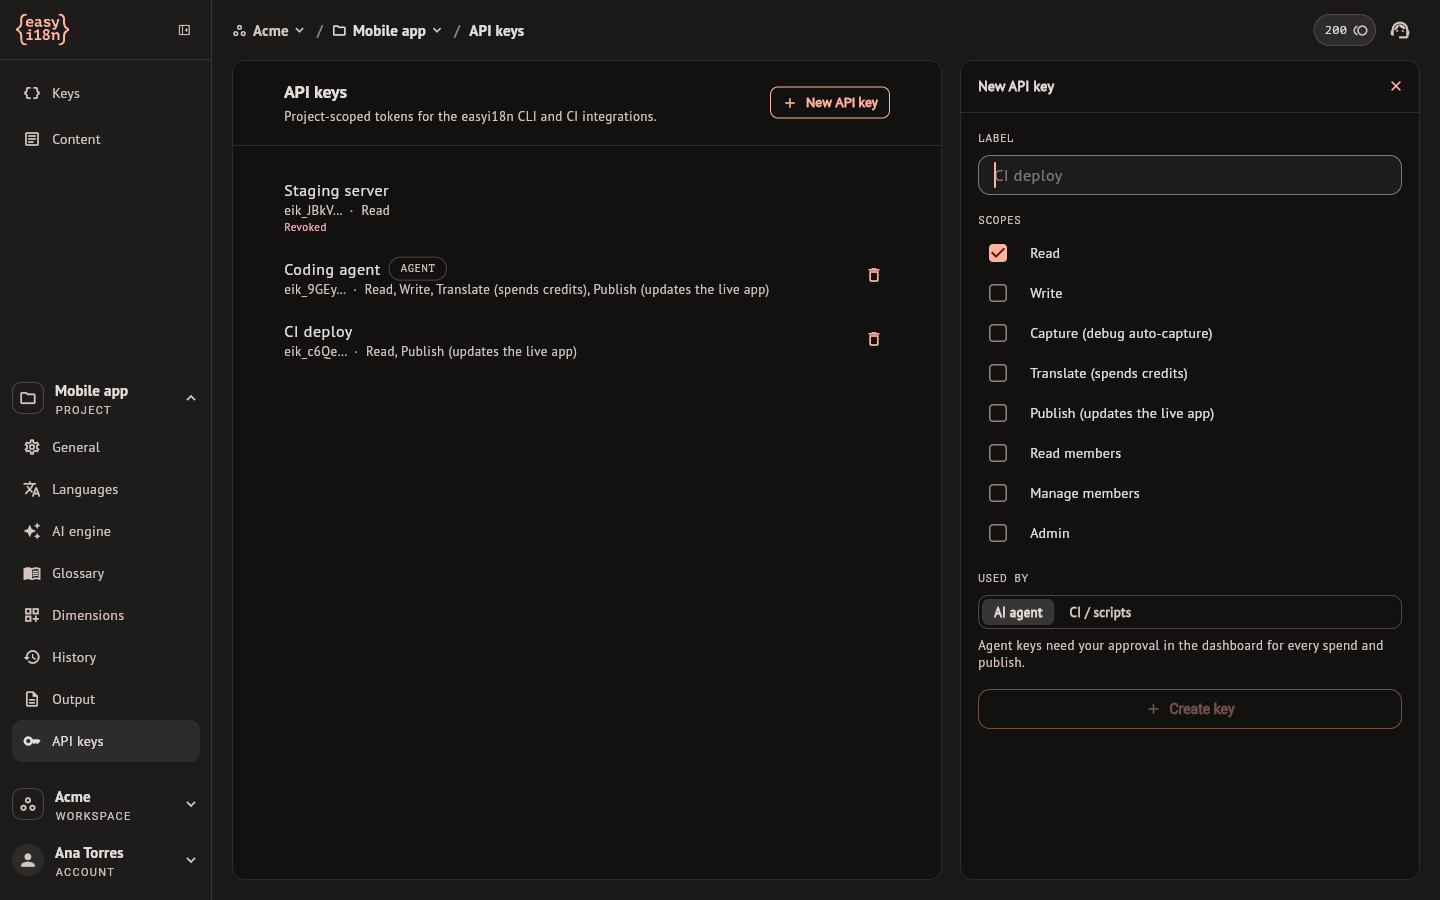Go to the Languages page

[105, 489]
